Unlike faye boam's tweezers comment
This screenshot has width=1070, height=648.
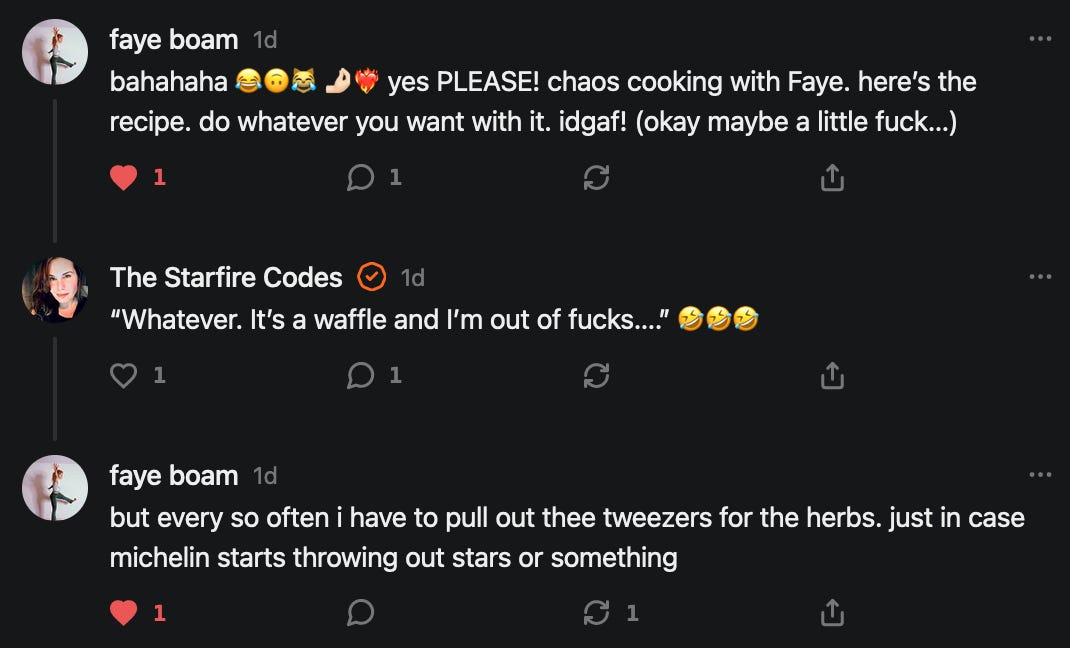pos(123,613)
